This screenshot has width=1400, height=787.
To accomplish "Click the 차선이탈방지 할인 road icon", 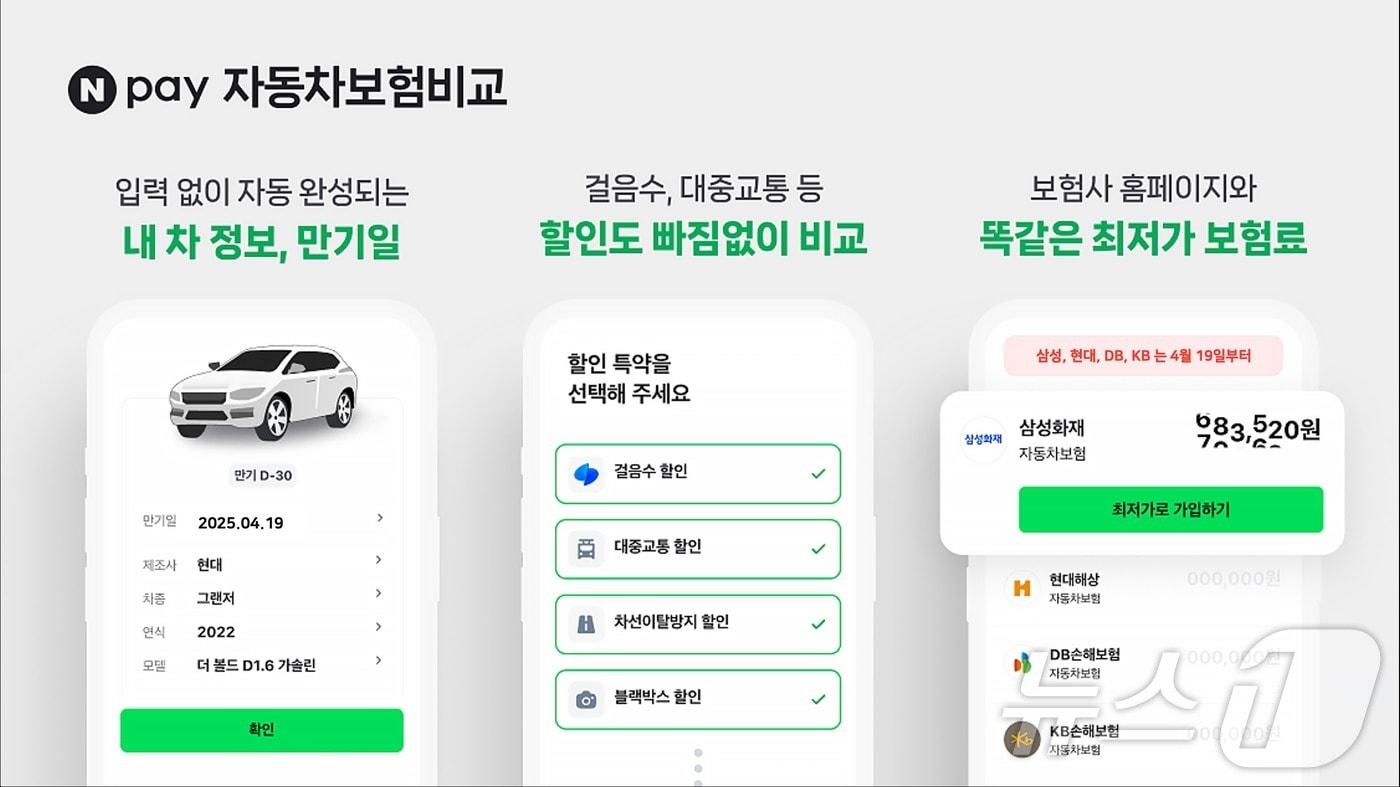I will (x=586, y=624).
